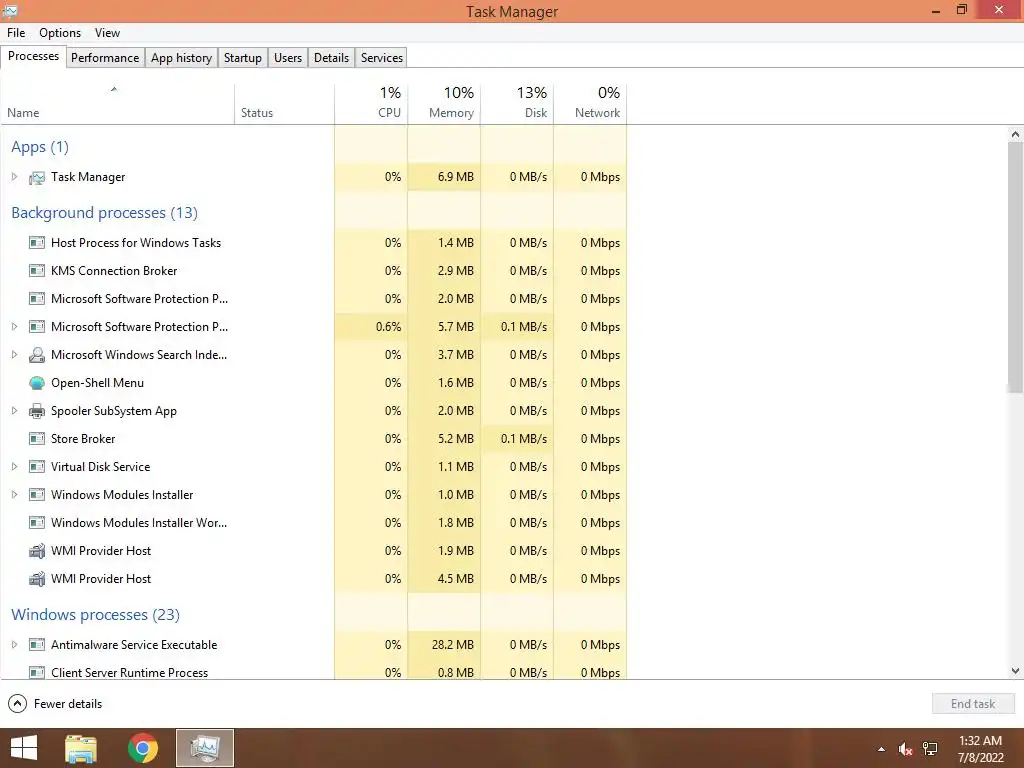Open the File menu
The image size is (1024, 768).
pos(16,33)
